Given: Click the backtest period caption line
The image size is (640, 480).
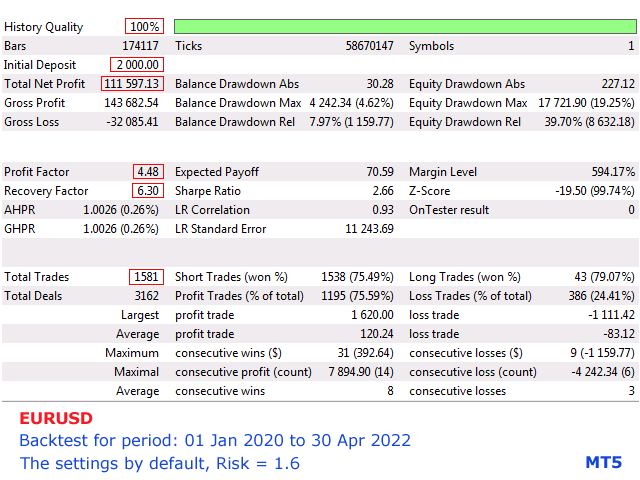Looking at the screenshot, I should click(x=215, y=440).
